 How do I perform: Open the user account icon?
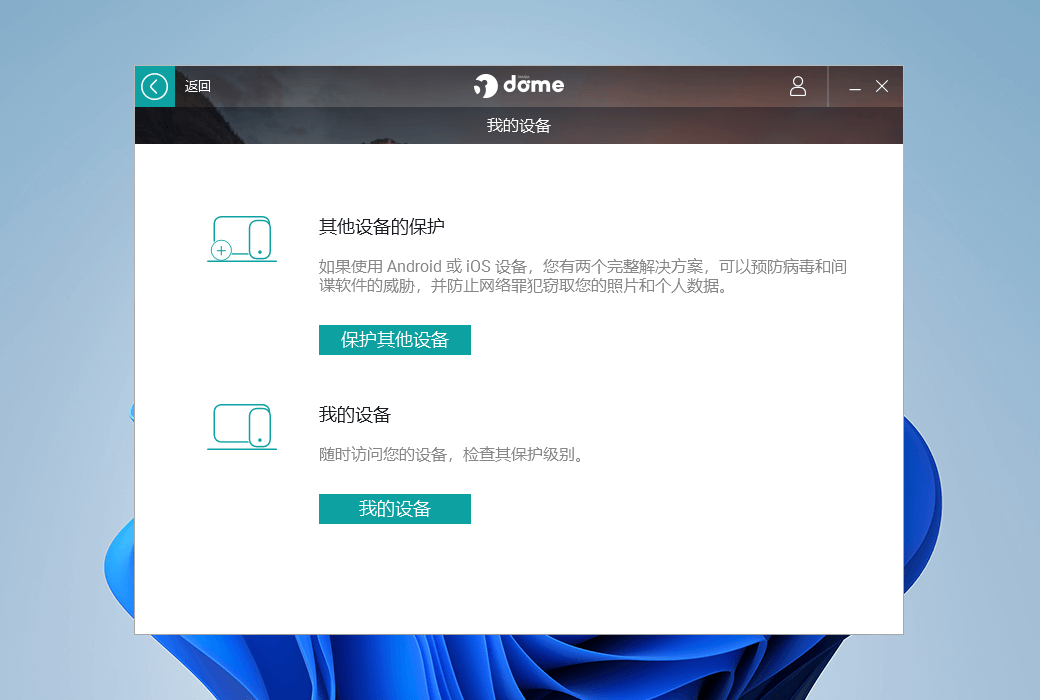coord(797,87)
